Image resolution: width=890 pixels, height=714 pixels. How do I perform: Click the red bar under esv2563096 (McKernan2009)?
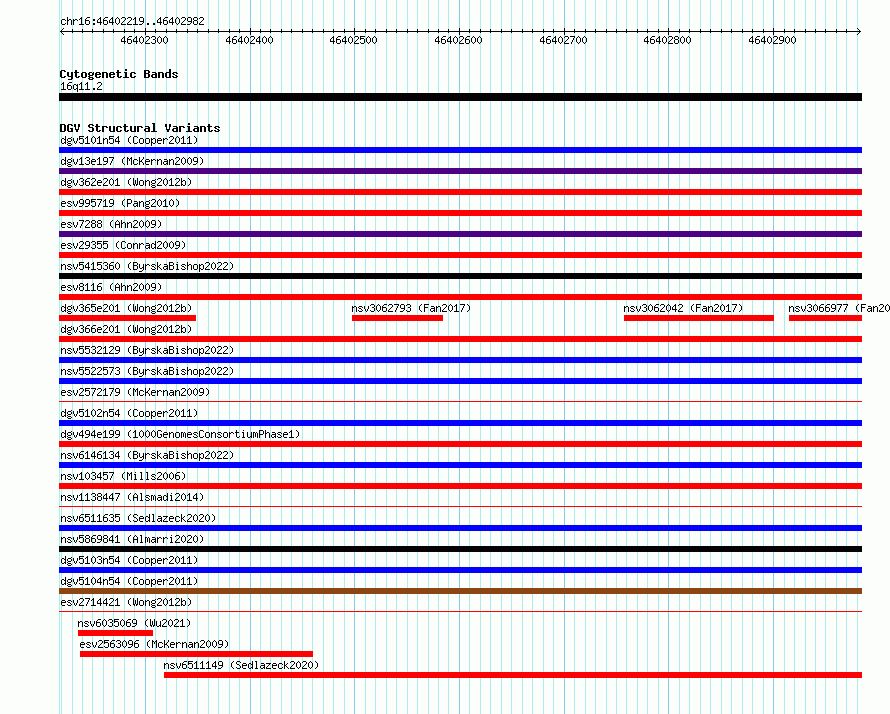coord(196,654)
